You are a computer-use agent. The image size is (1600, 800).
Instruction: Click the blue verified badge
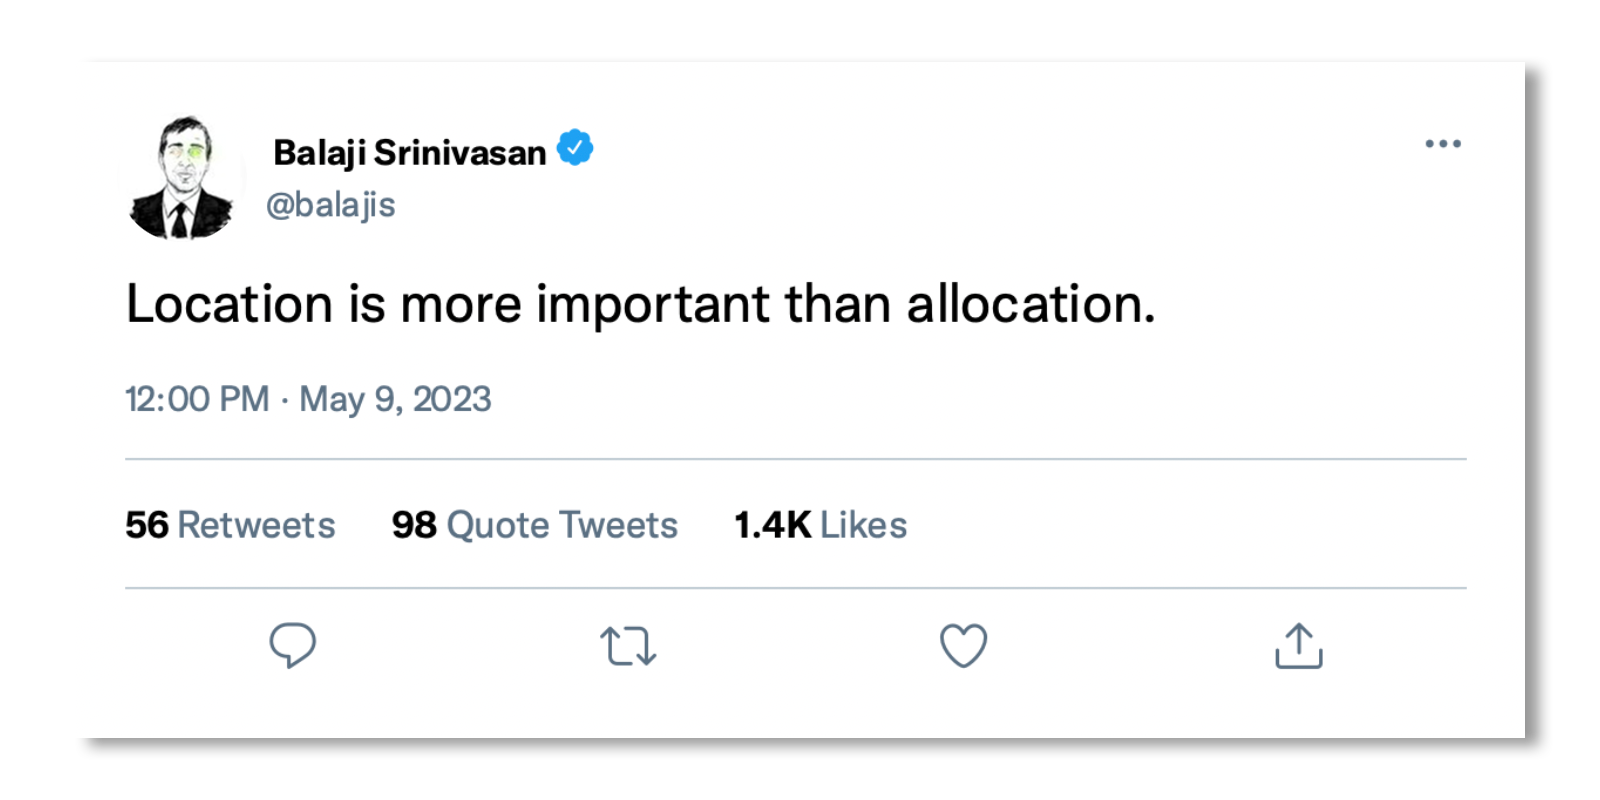575,148
